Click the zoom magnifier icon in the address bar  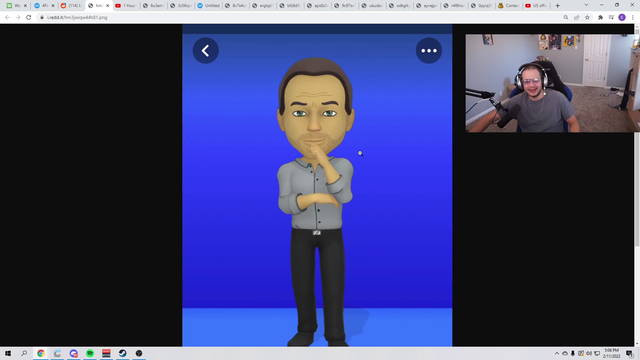click(x=566, y=18)
